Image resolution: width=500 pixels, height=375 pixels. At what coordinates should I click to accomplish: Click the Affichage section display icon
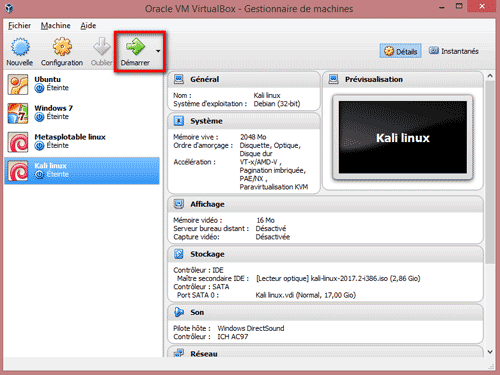[179, 204]
